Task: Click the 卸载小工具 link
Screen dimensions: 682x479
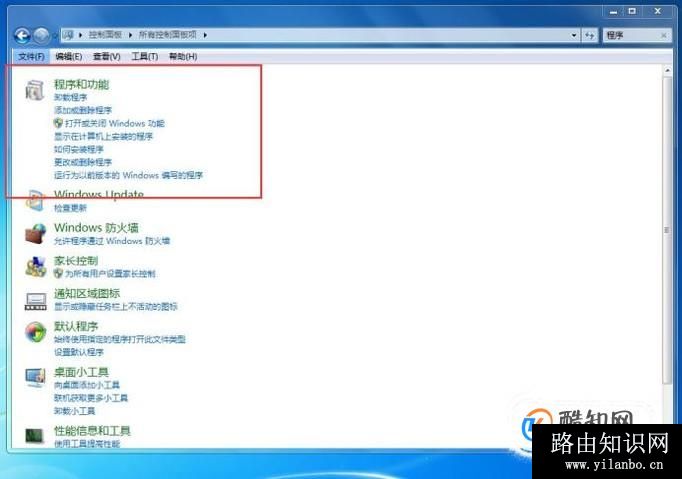Action: click(x=74, y=411)
